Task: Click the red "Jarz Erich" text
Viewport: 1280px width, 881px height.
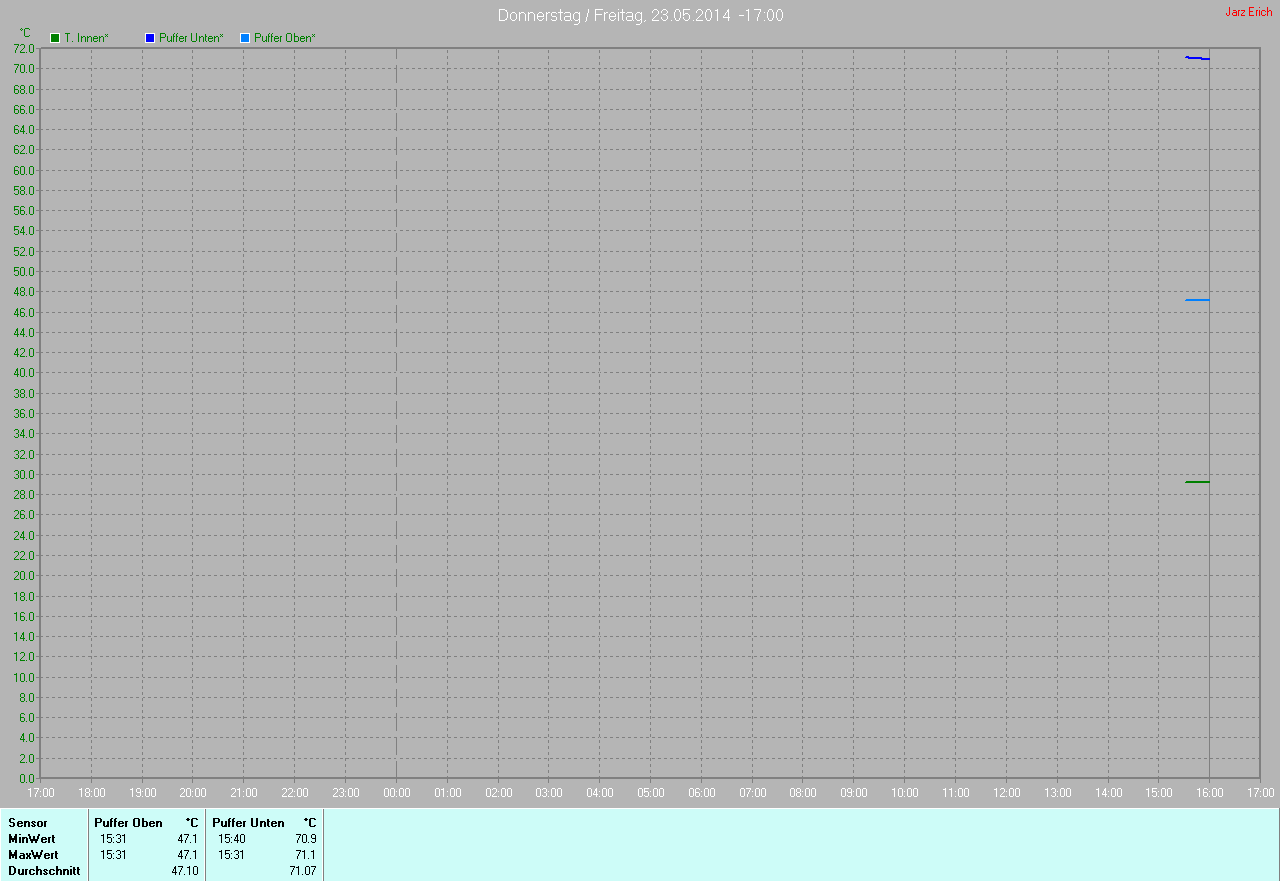Action: [x=1249, y=12]
